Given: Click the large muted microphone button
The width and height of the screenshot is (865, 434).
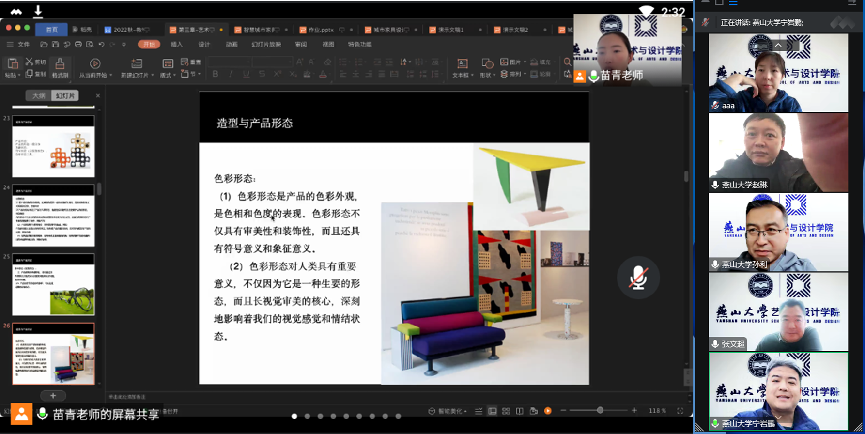Looking at the screenshot, I should [x=637, y=277].
